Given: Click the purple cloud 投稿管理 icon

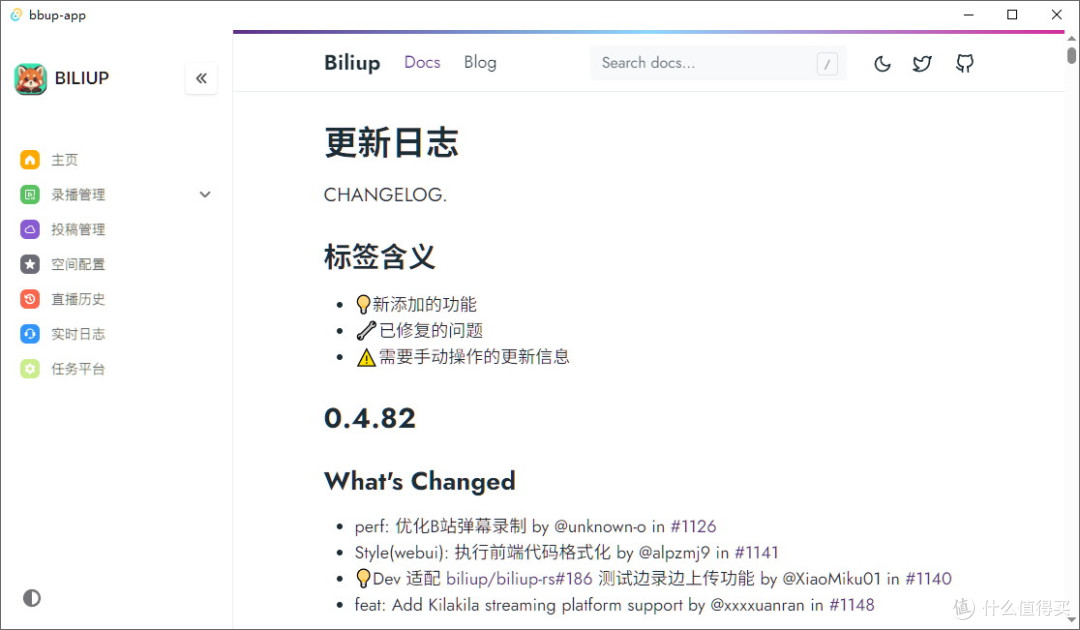Looking at the screenshot, I should pyautogui.click(x=30, y=229).
